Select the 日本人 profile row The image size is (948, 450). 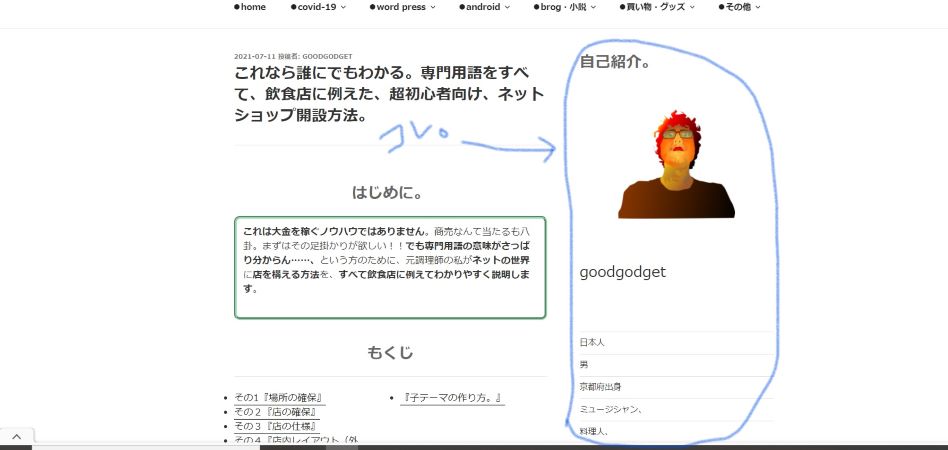click(x=676, y=342)
